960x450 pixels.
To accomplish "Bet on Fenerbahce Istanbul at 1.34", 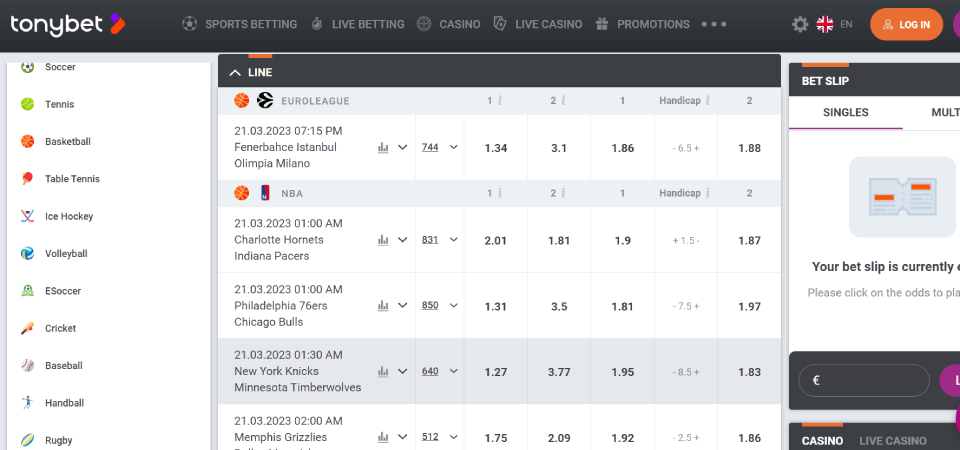I will pos(496,148).
